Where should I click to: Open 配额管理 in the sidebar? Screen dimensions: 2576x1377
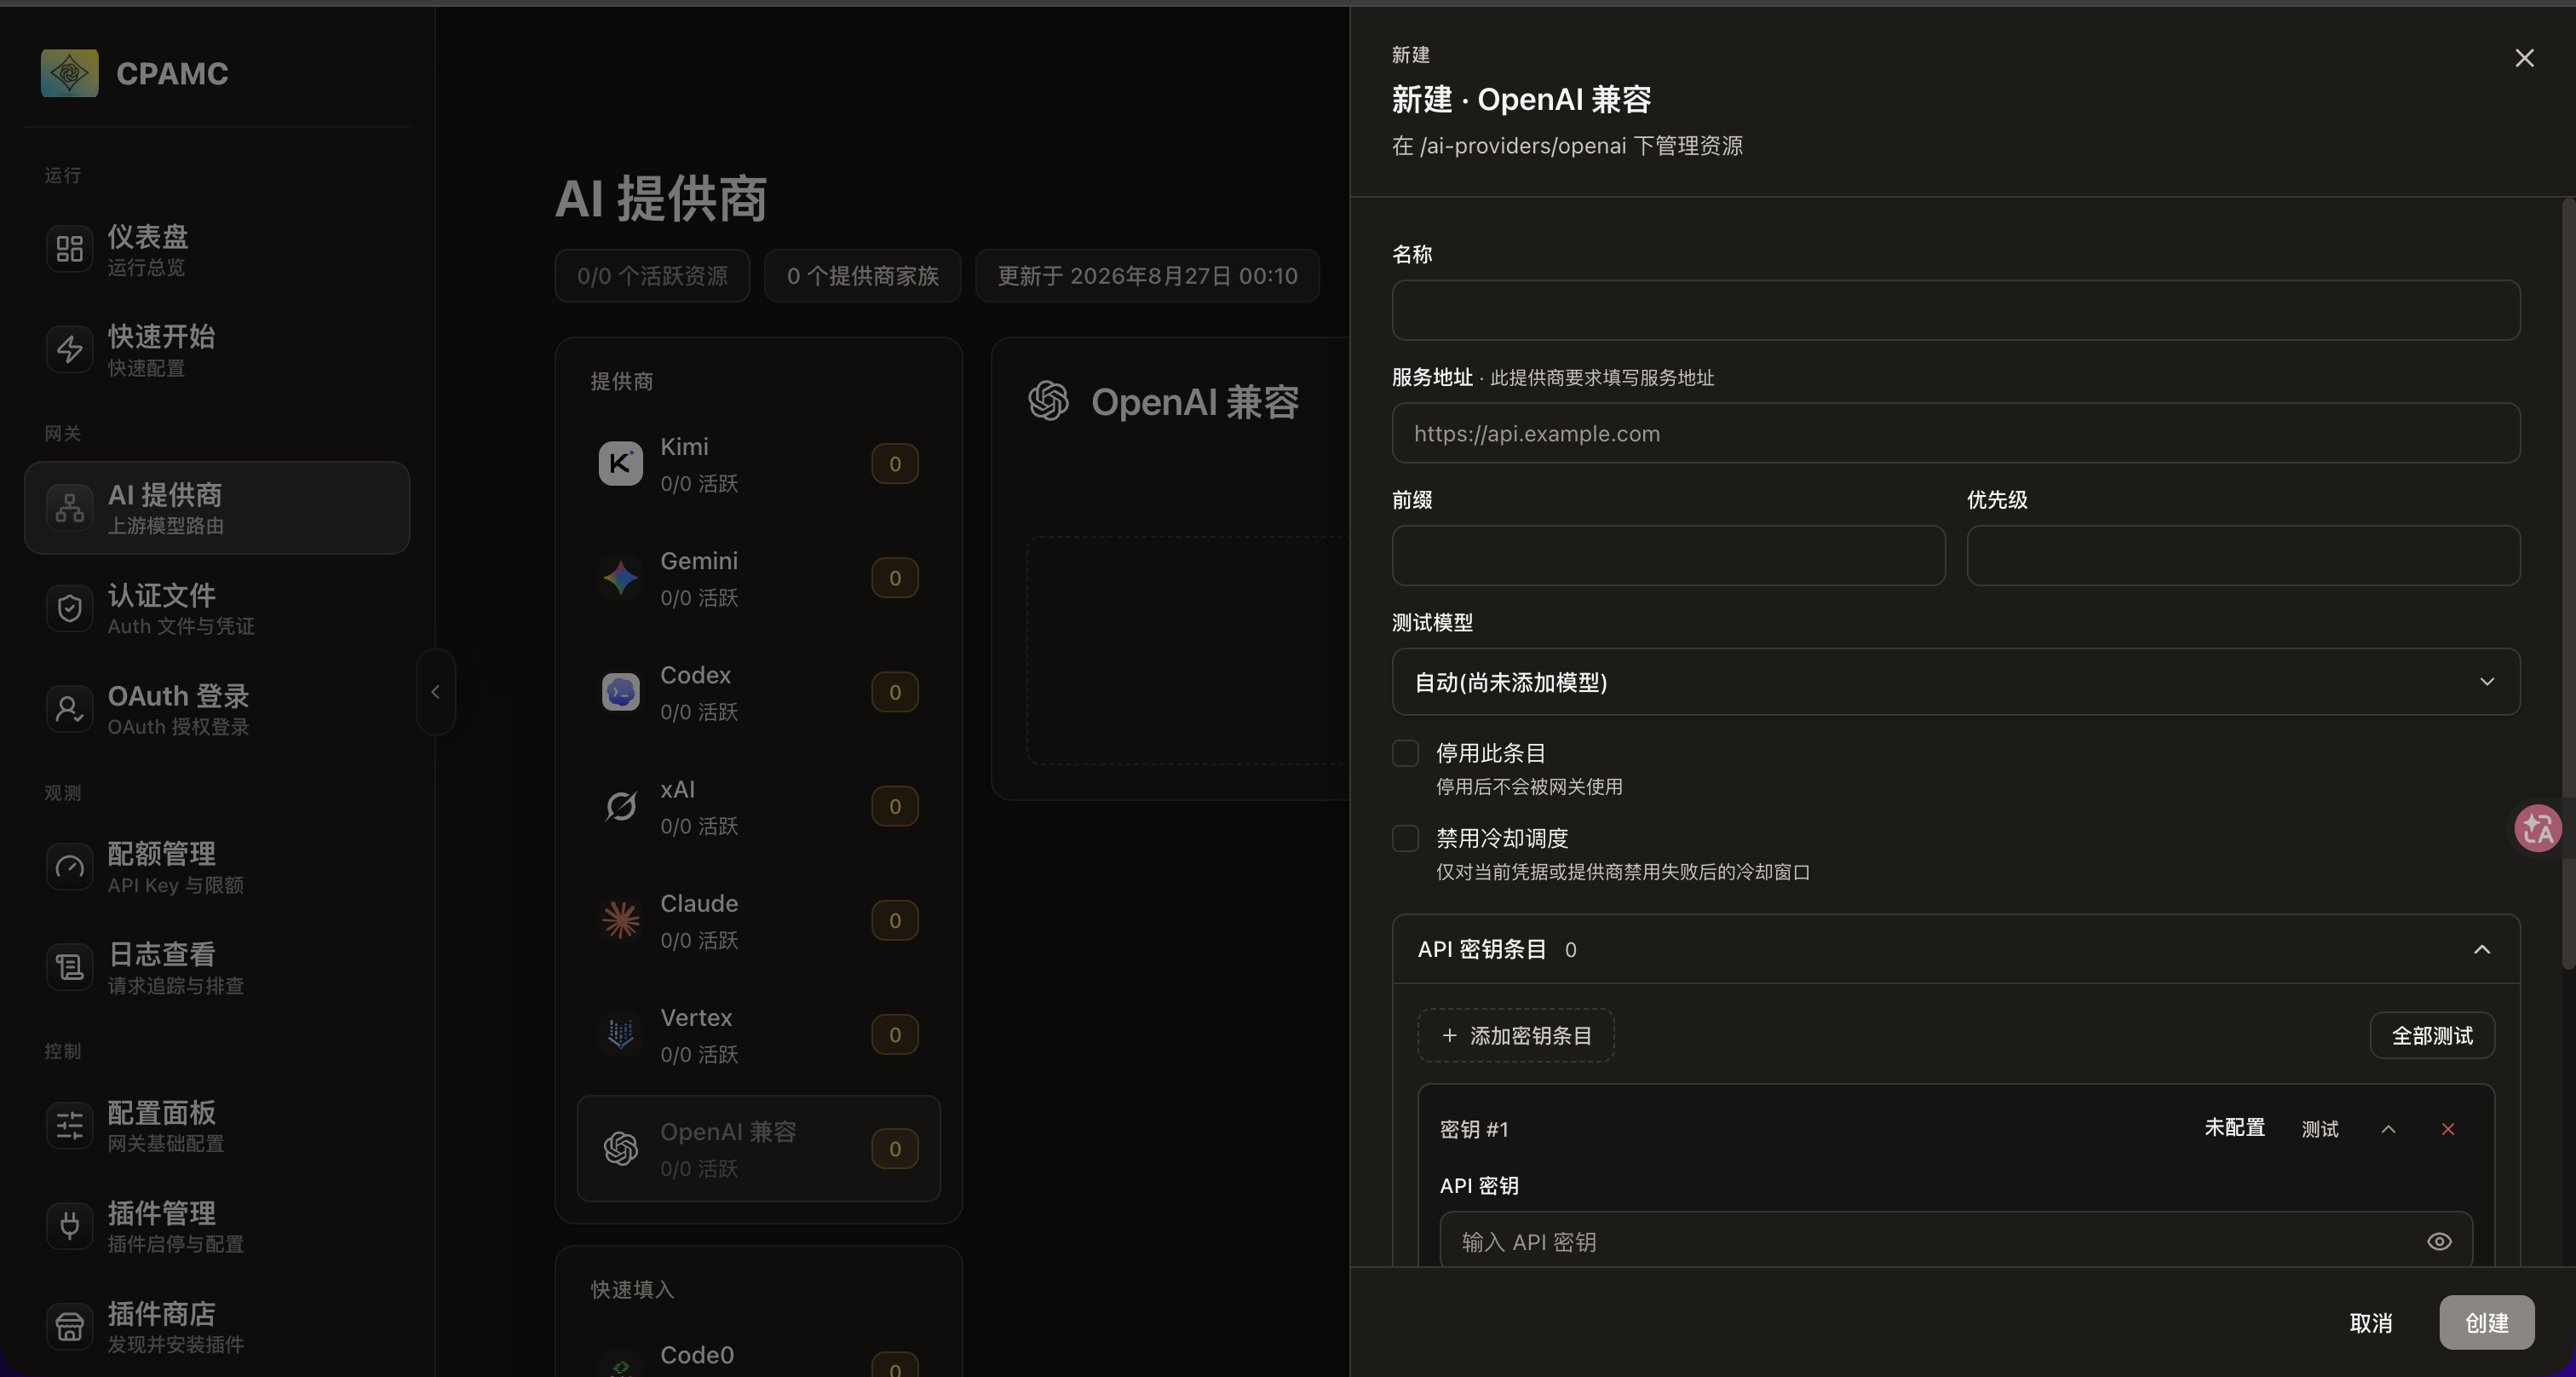(x=217, y=866)
